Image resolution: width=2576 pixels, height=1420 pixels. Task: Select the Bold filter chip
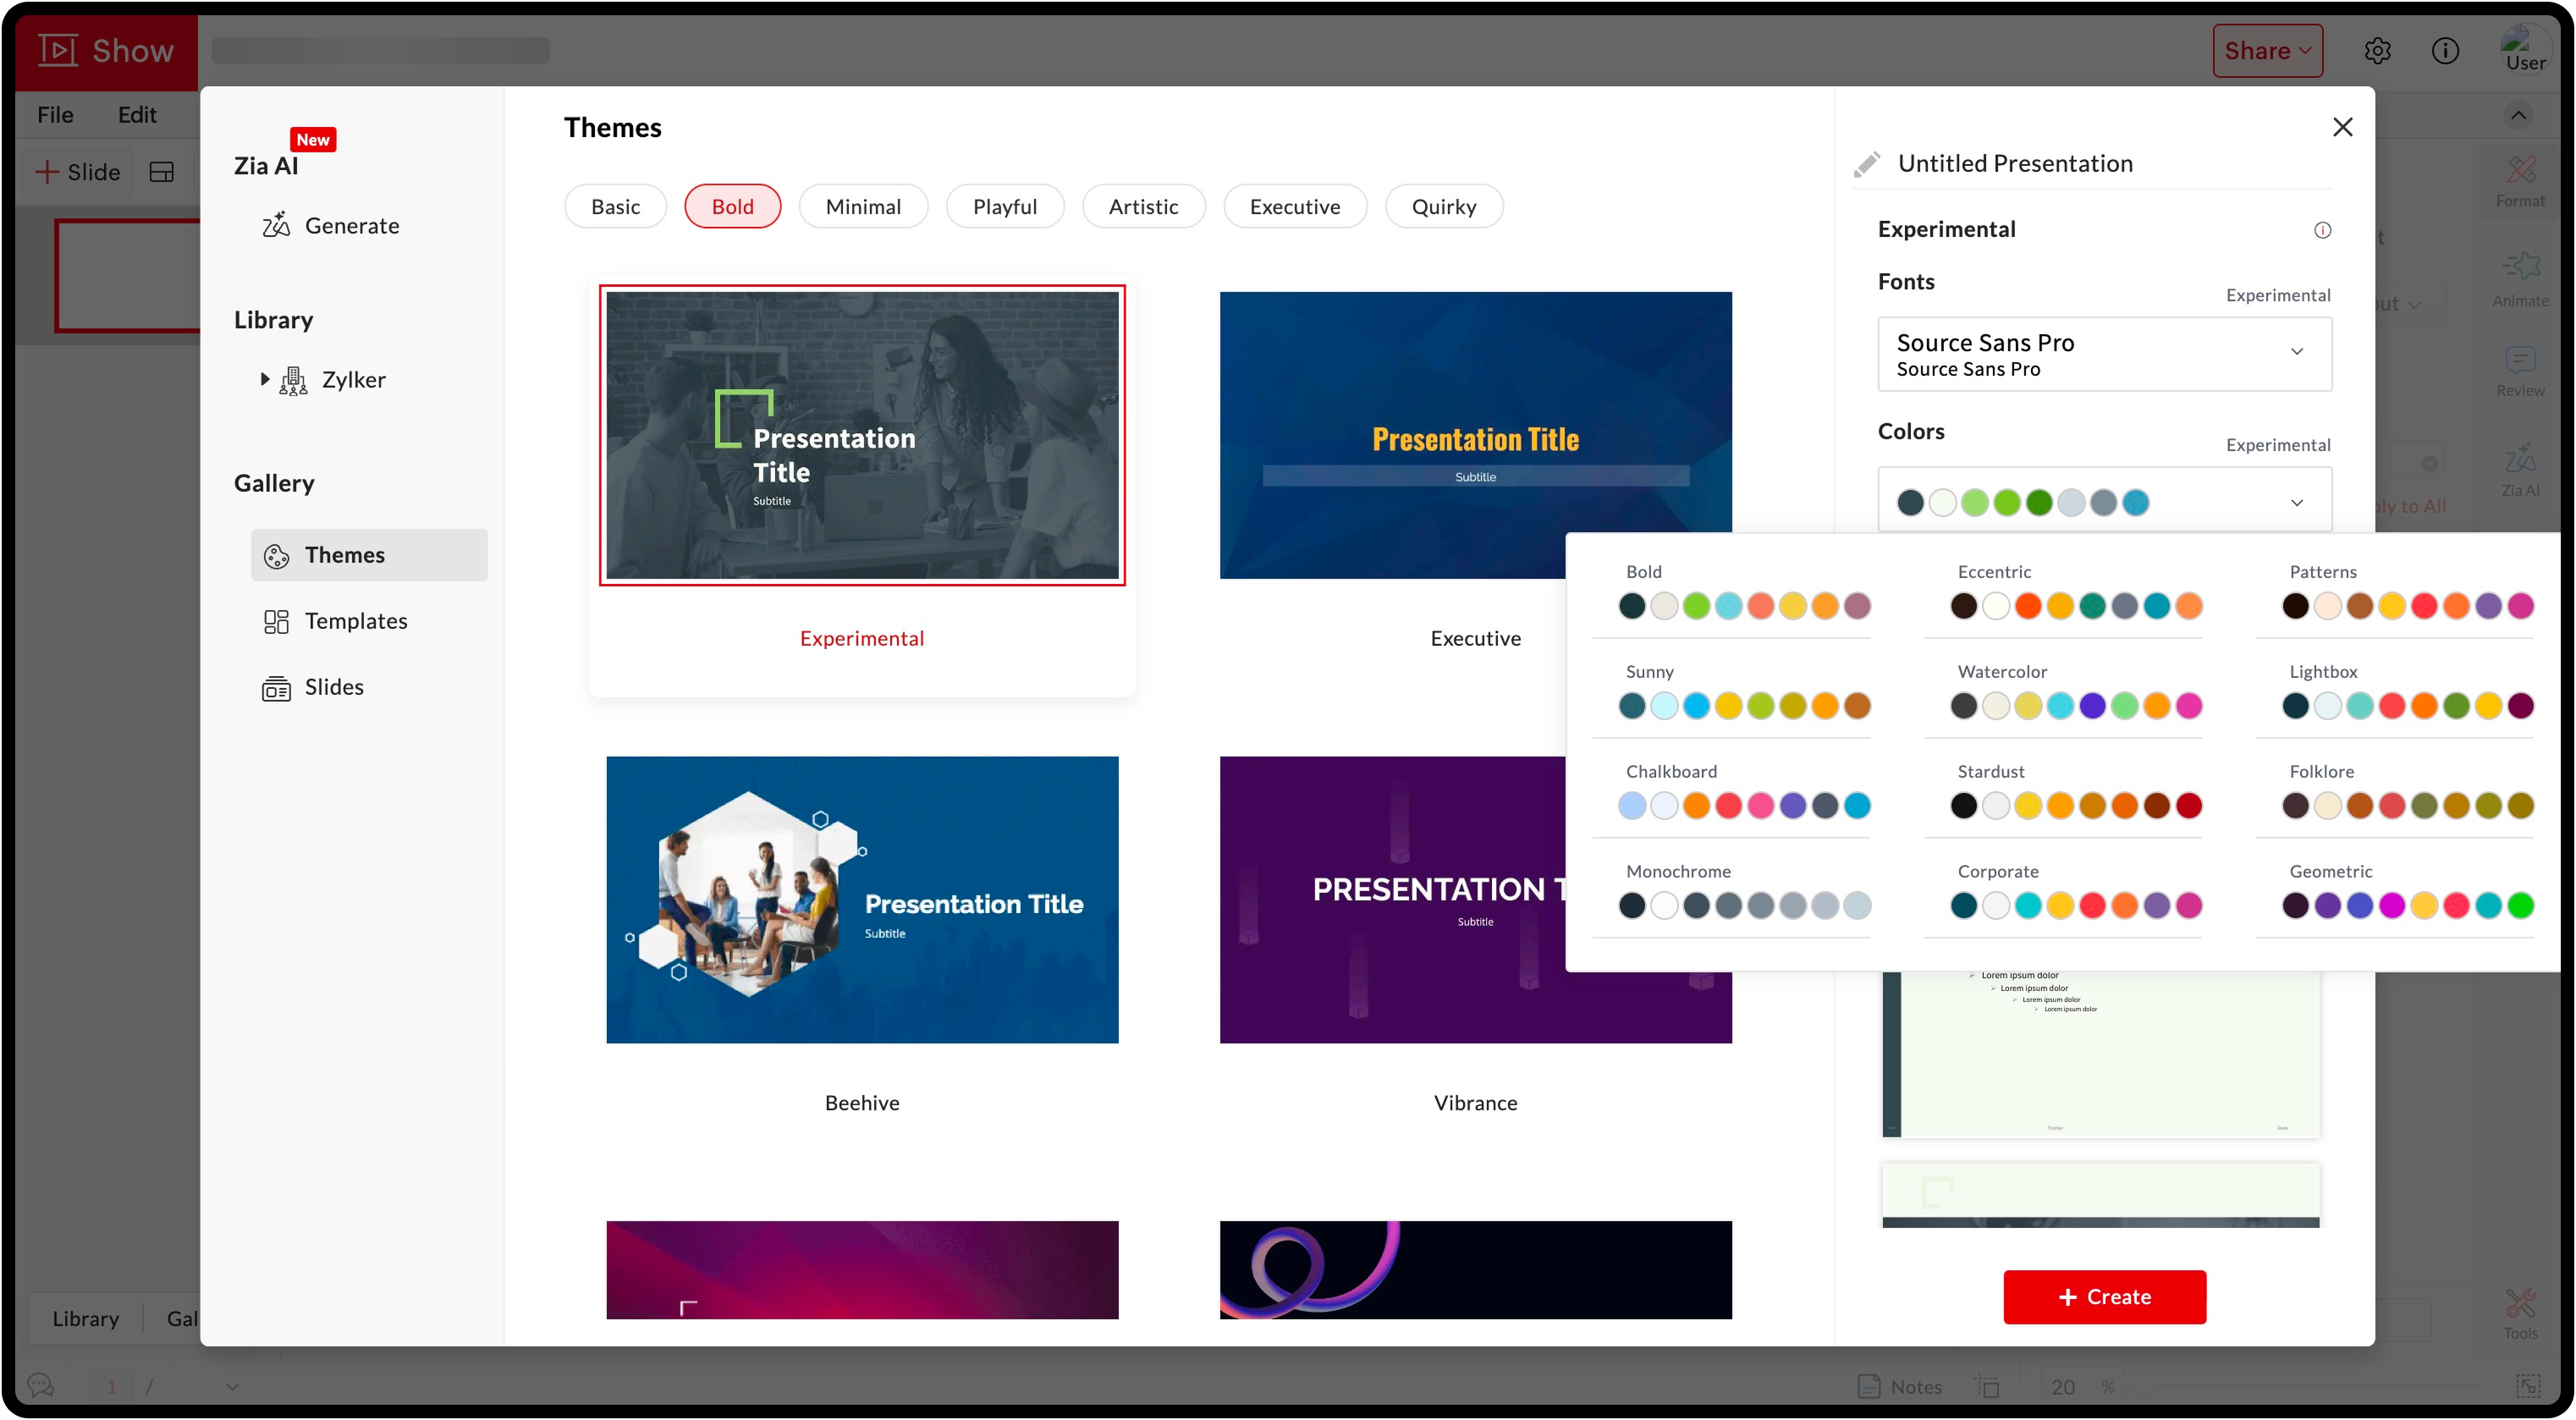[732, 206]
